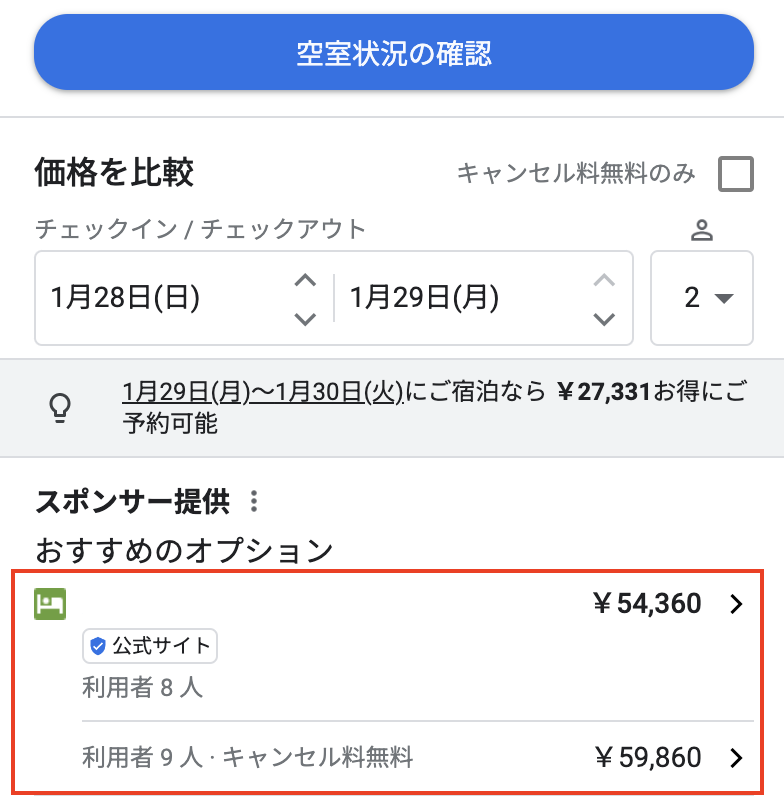Image resolution: width=784 pixels, height=800 pixels.
Task: Click the person icon above guest count
Action: 702,231
